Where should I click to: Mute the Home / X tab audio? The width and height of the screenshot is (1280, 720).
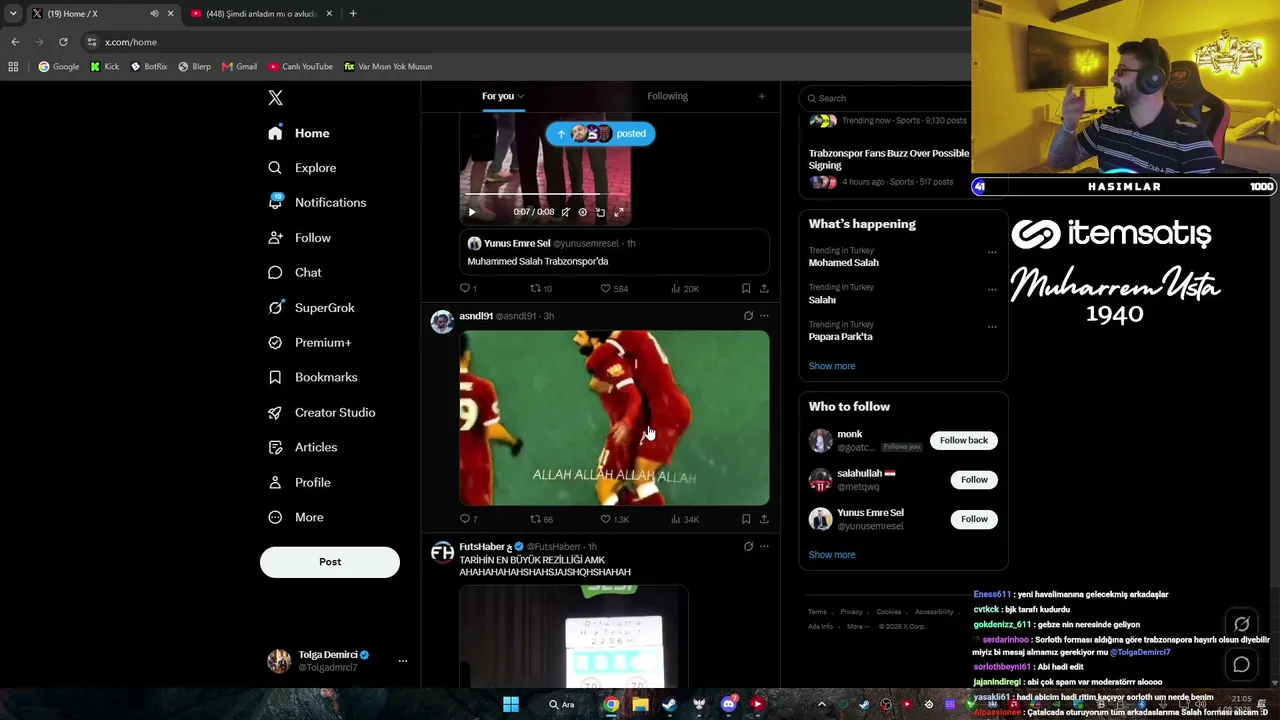coord(154,14)
